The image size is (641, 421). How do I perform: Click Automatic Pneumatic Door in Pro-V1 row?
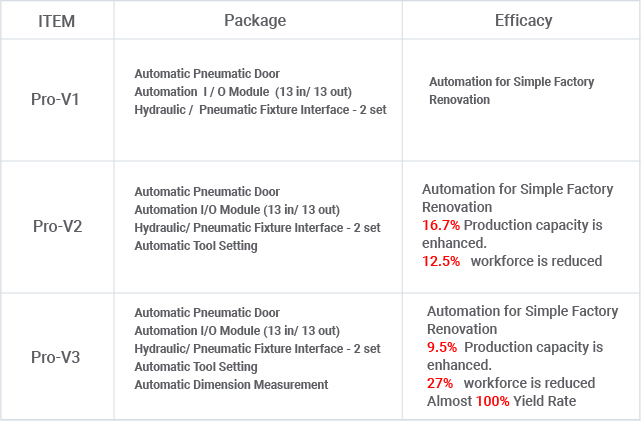coord(207,73)
